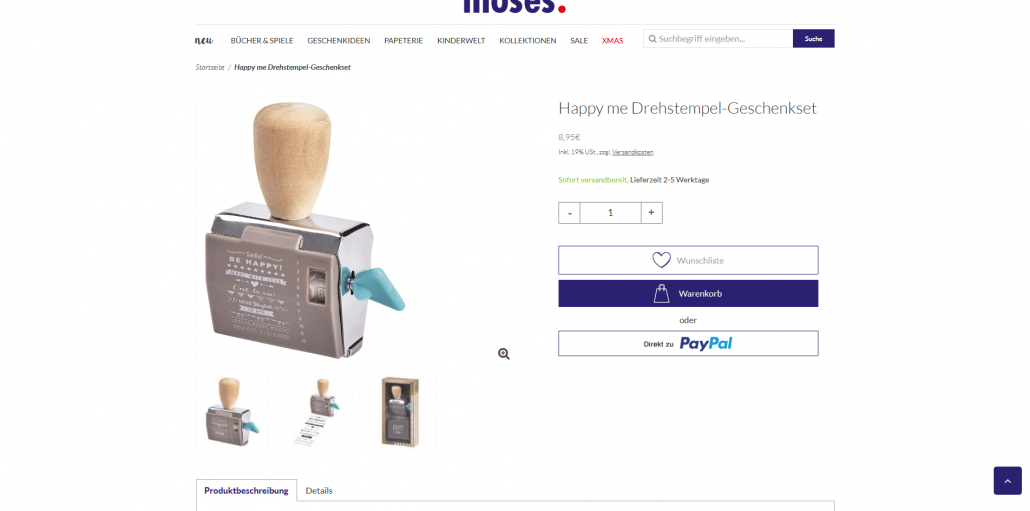Viewport: 1030px width, 511px height.
Task: Increase quantity with the plus button
Action: (x=652, y=213)
